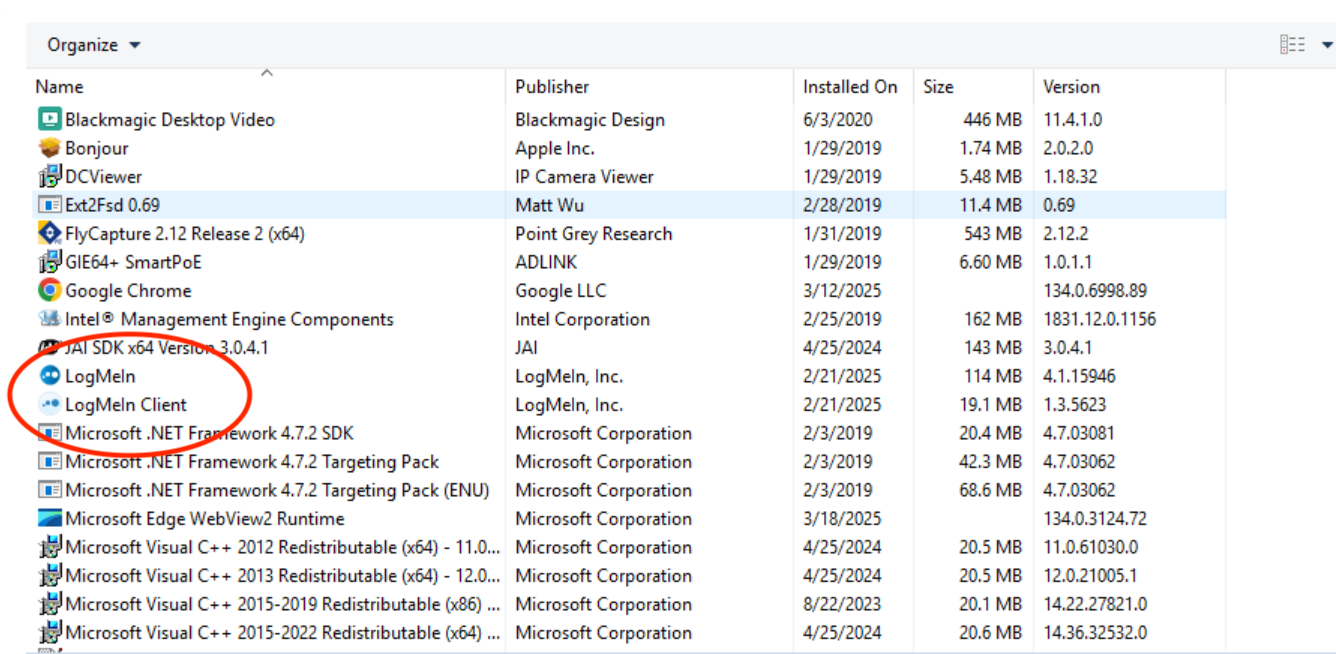Select Microsoft .NET Framework 4.7.2 SDK
1336x654 pixels.
(209, 433)
